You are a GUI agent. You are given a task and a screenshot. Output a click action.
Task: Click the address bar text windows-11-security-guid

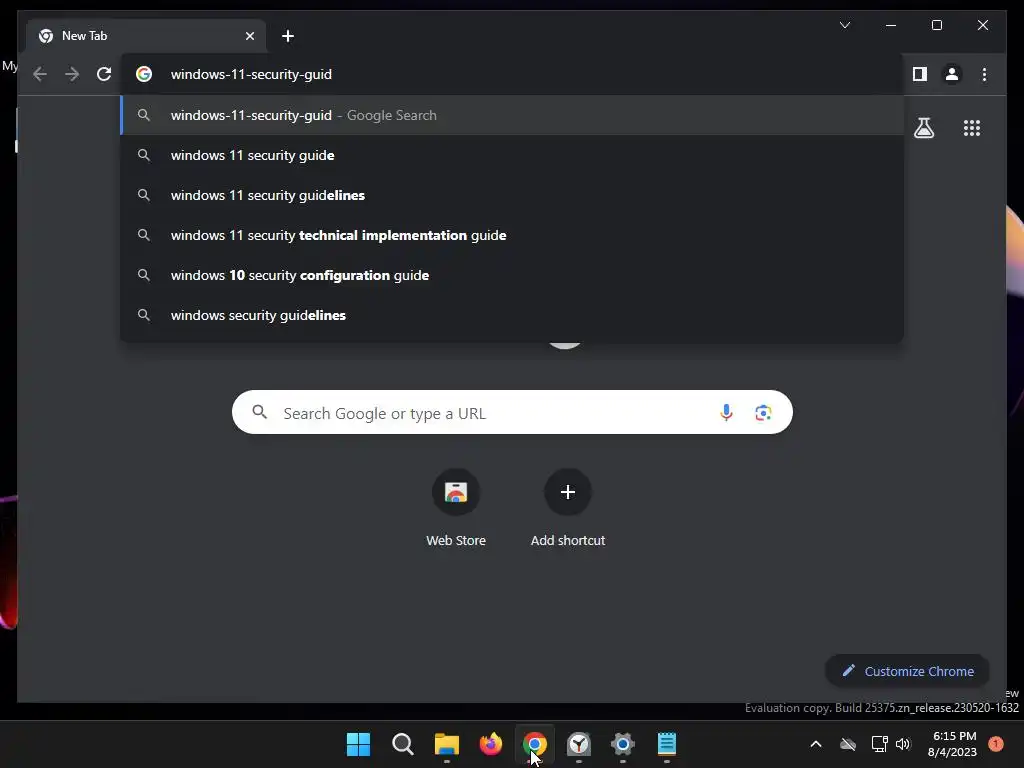pyautogui.click(x=251, y=74)
